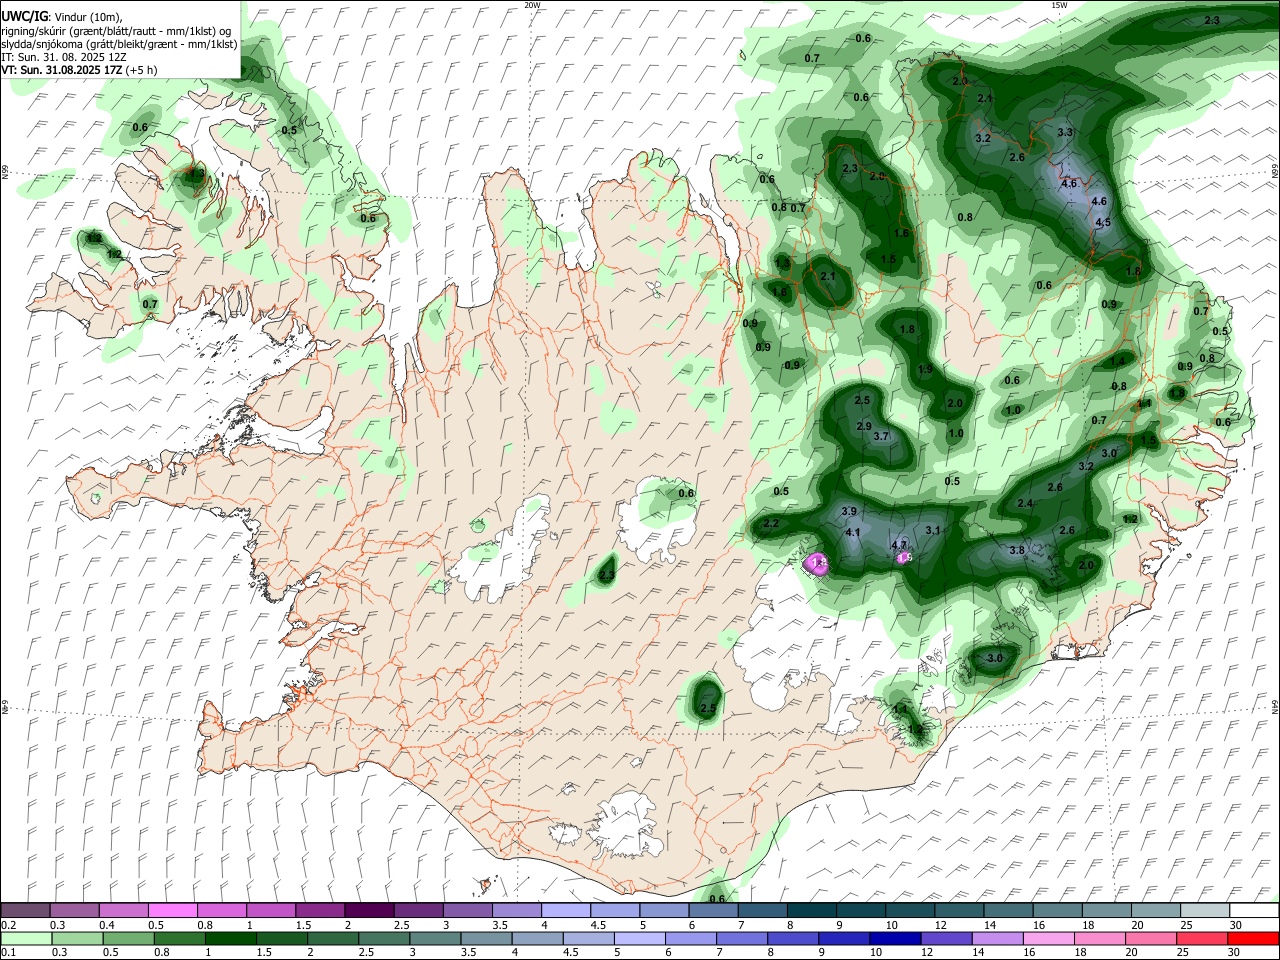Pick dark purple upper swatch between 2 and 2.5

coord(369,911)
